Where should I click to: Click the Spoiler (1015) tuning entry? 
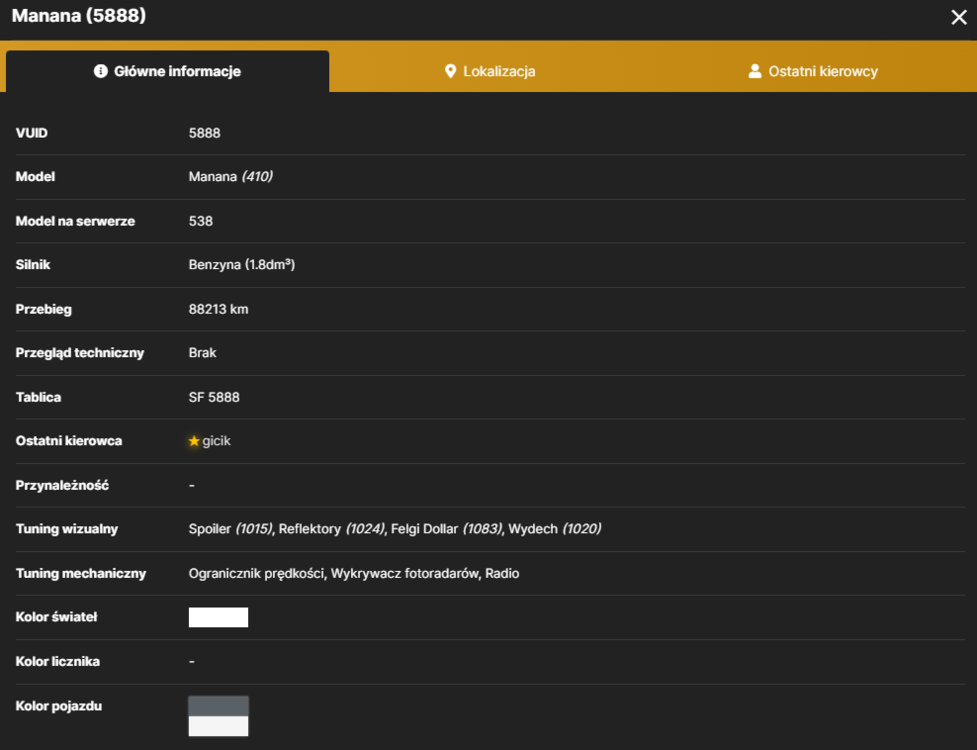point(231,529)
